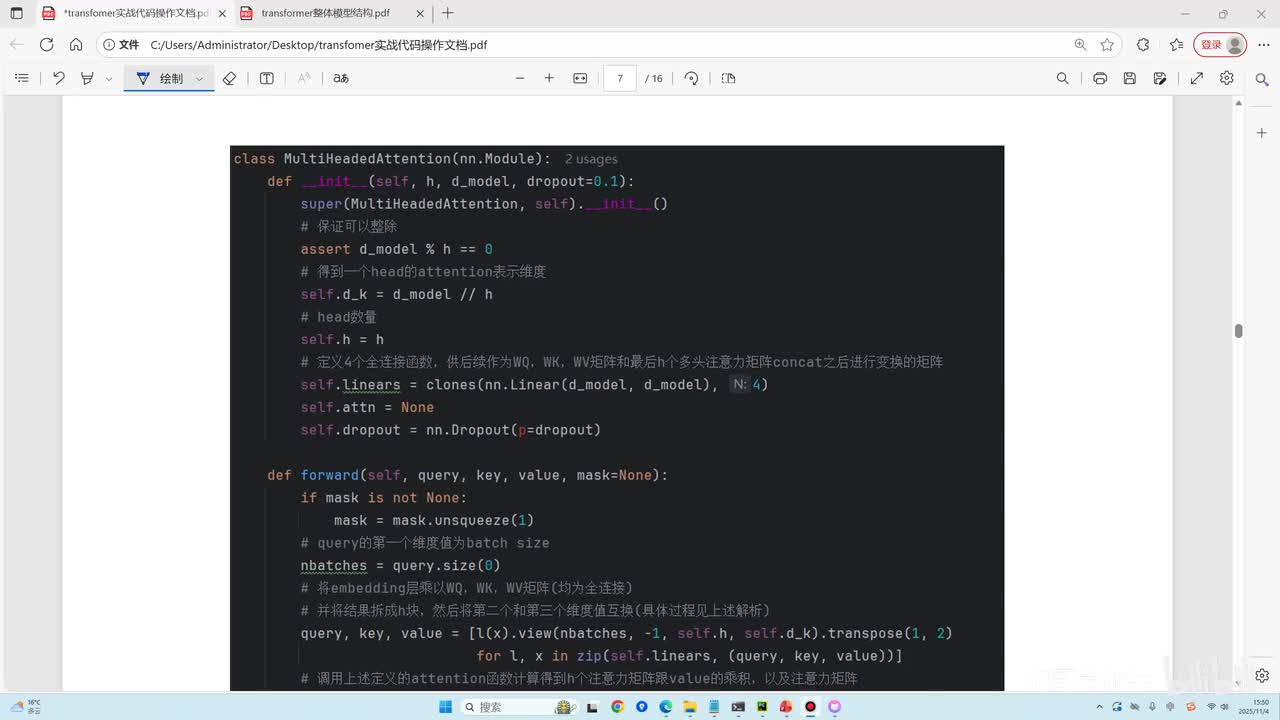The image size is (1280, 720).
Task: Save the PDF
Action: pos(1130,78)
